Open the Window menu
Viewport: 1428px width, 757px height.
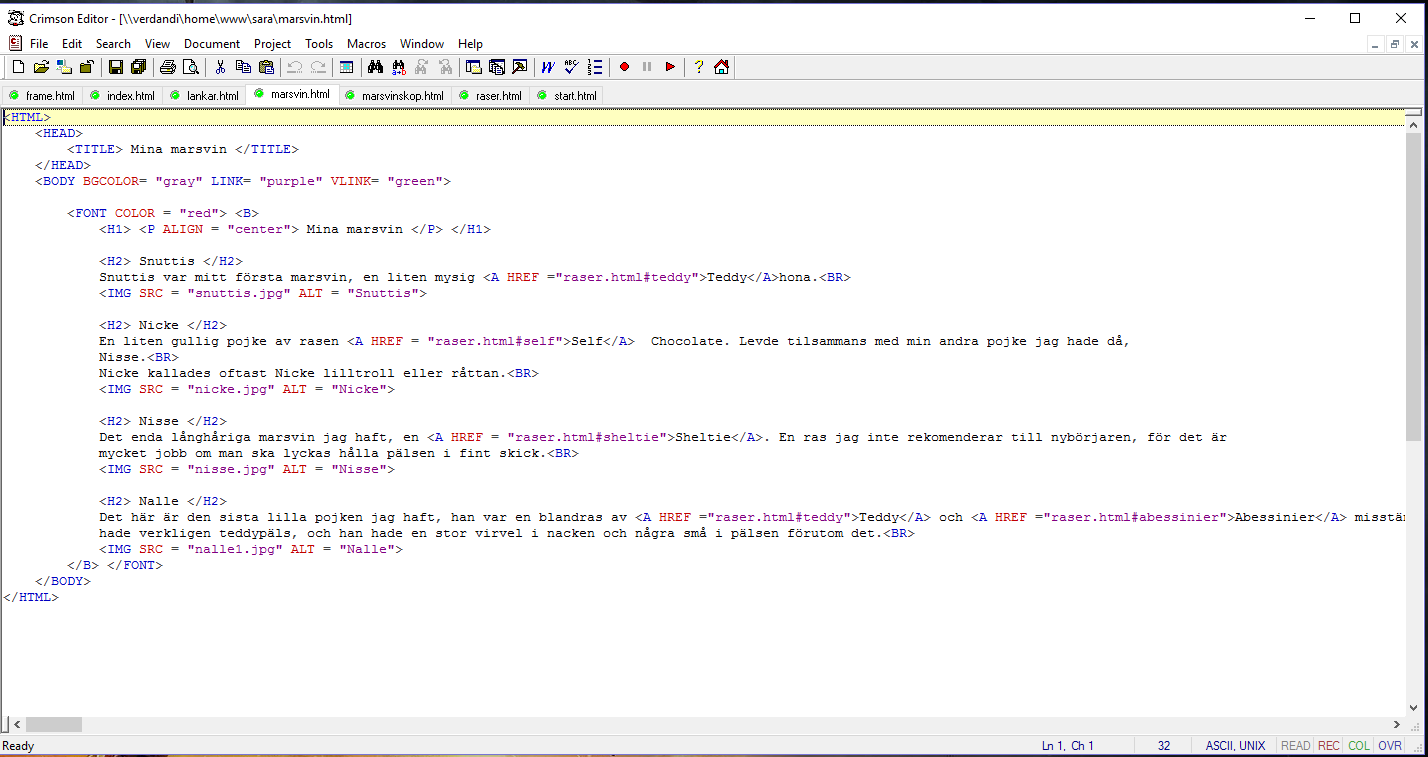click(422, 44)
